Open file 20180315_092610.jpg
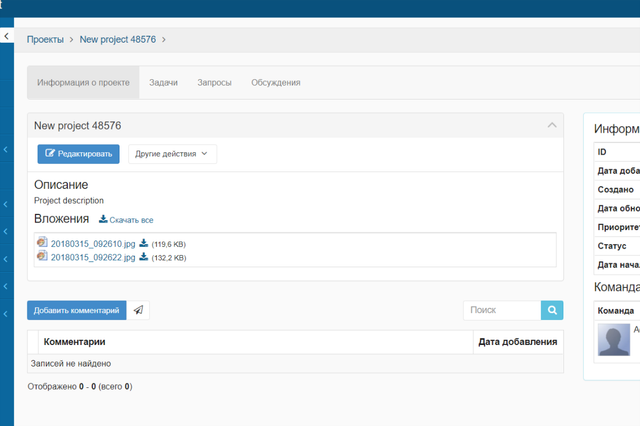The height and width of the screenshot is (426, 640). (x=93, y=244)
